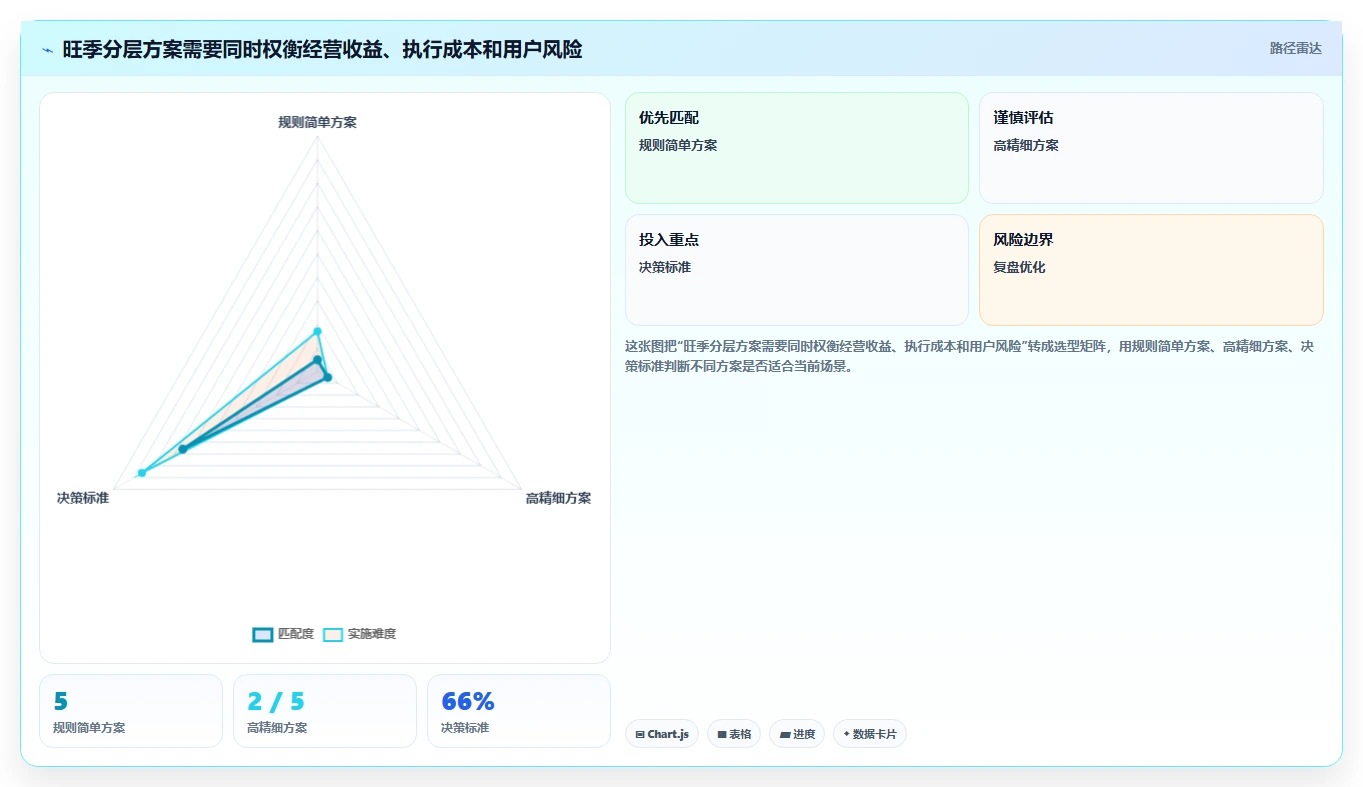Viewport: 1363px width, 787px height.
Task: Click the 实施难度 point on the top axis
Action: [317, 331]
